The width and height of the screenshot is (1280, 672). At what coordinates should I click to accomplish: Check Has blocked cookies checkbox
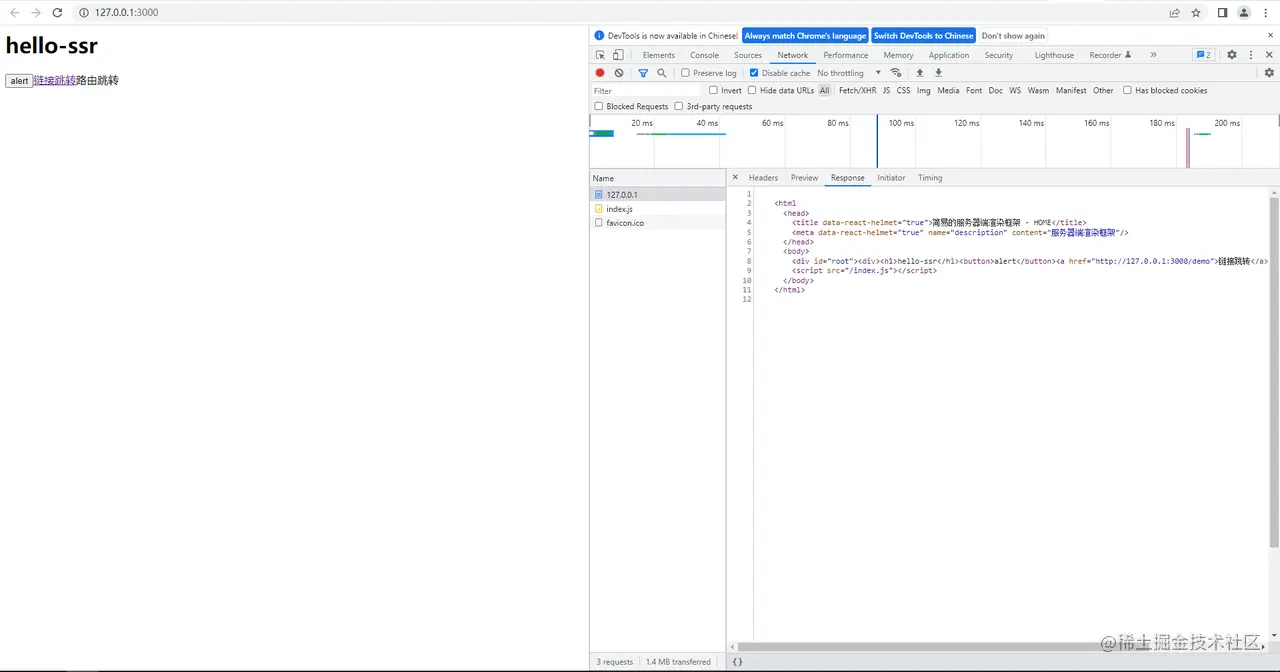tap(1127, 90)
